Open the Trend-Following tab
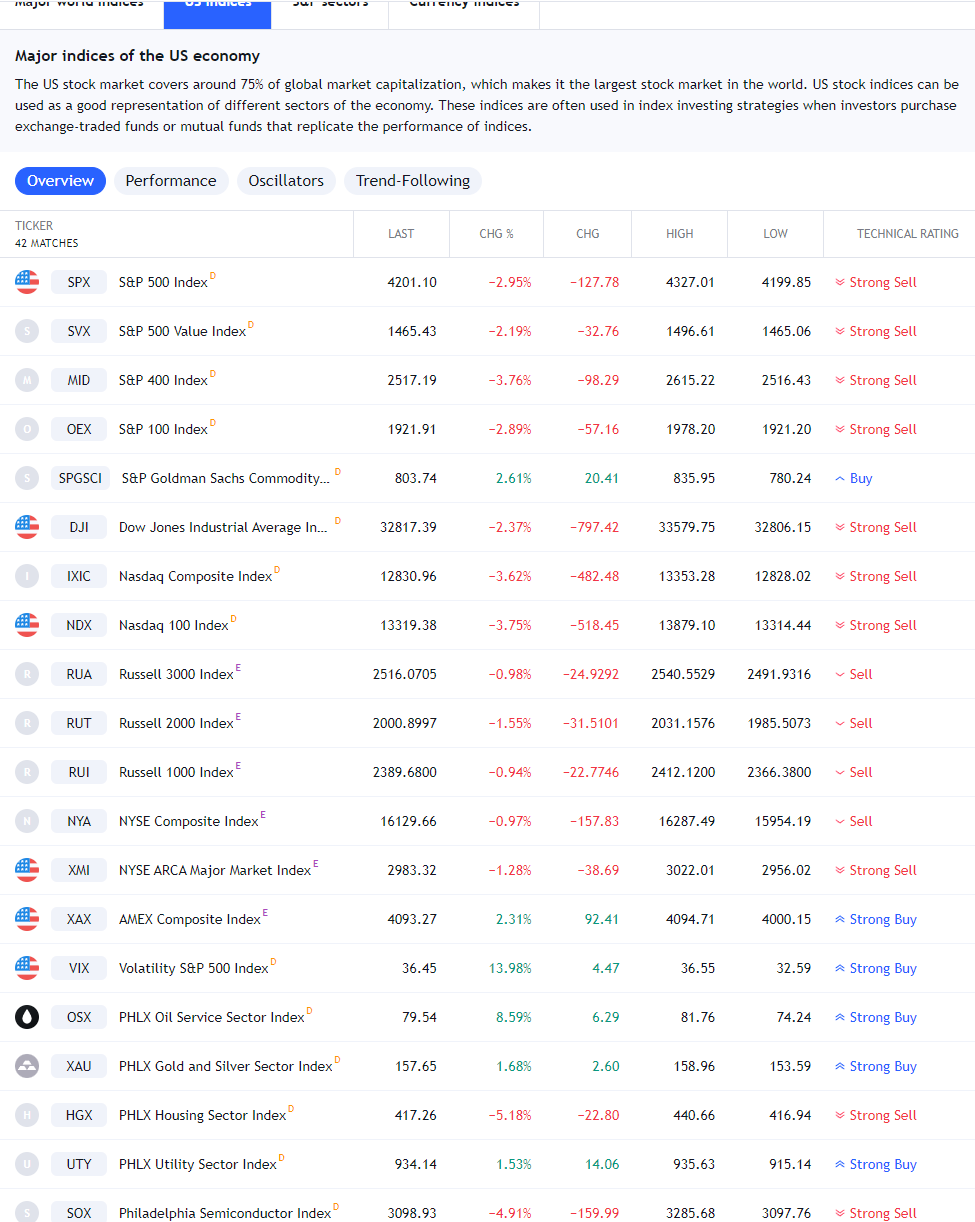 point(413,181)
